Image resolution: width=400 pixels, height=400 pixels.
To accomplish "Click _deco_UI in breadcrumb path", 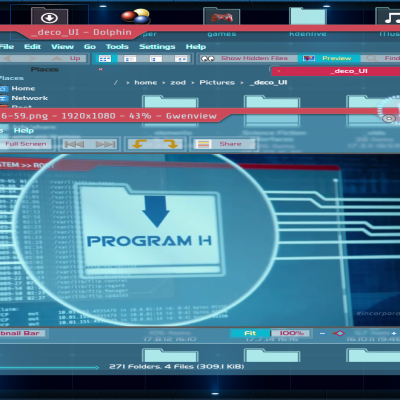I will tap(269, 82).
